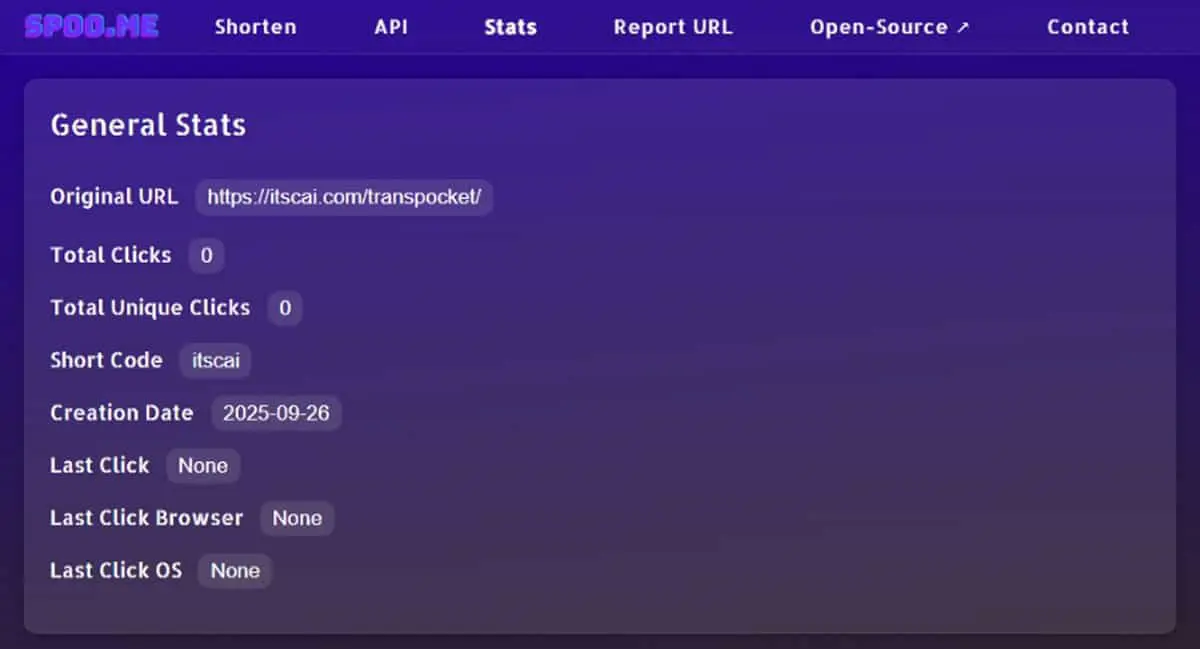Click the Last Click None value
1200x649 pixels.
pyautogui.click(x=203, y=465)
